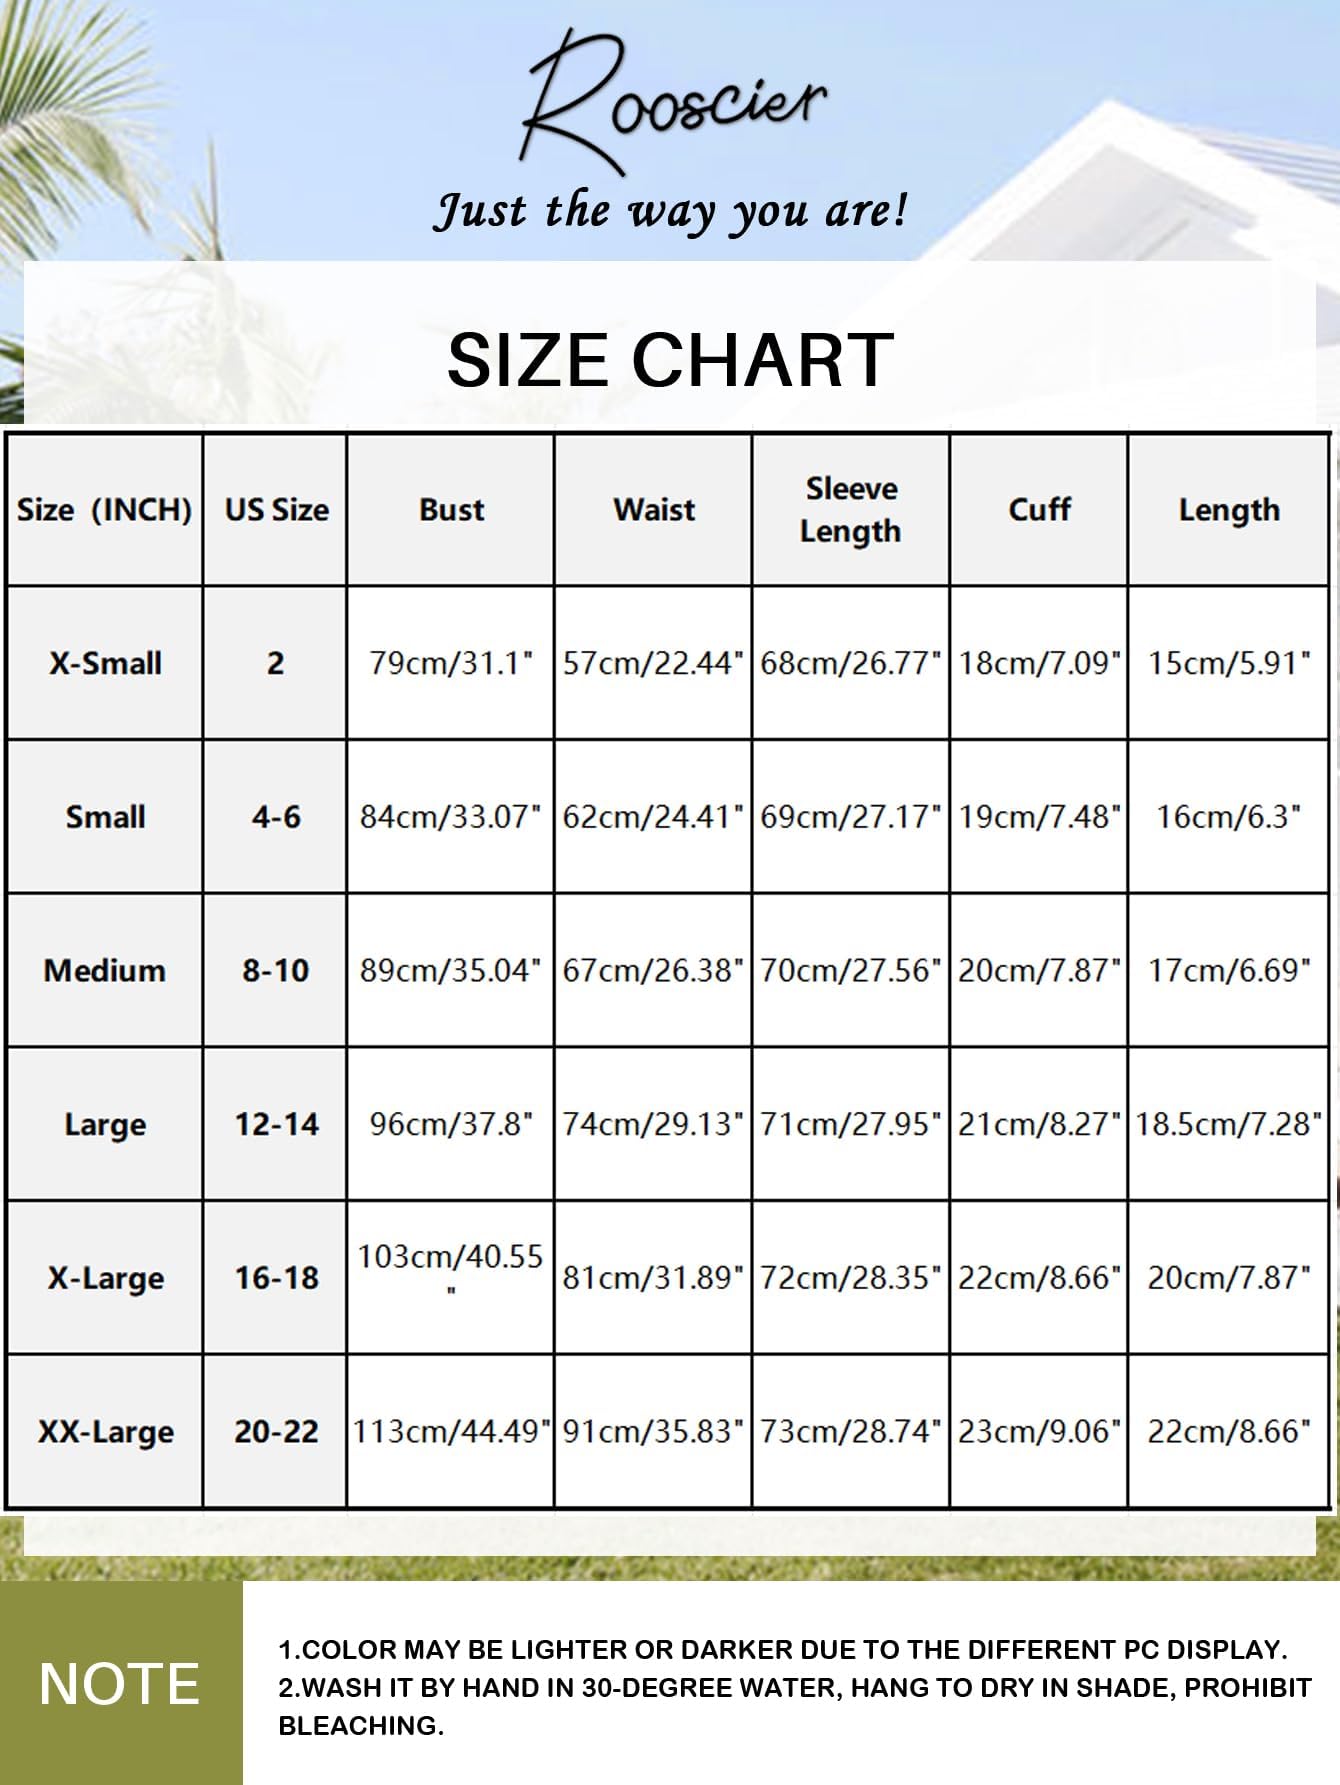This screenshot has width=1340, height=1785.
Task: Click bust value '84cm/33.07"'
Action: pos(450,817)
